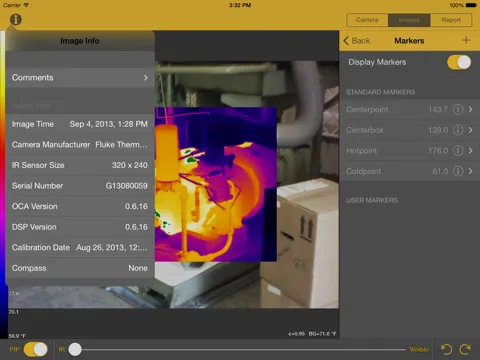This screenshot has width=480, height=360.
Task: Tap the 59.9 °F scale minimum label
Action: (17, 336)
